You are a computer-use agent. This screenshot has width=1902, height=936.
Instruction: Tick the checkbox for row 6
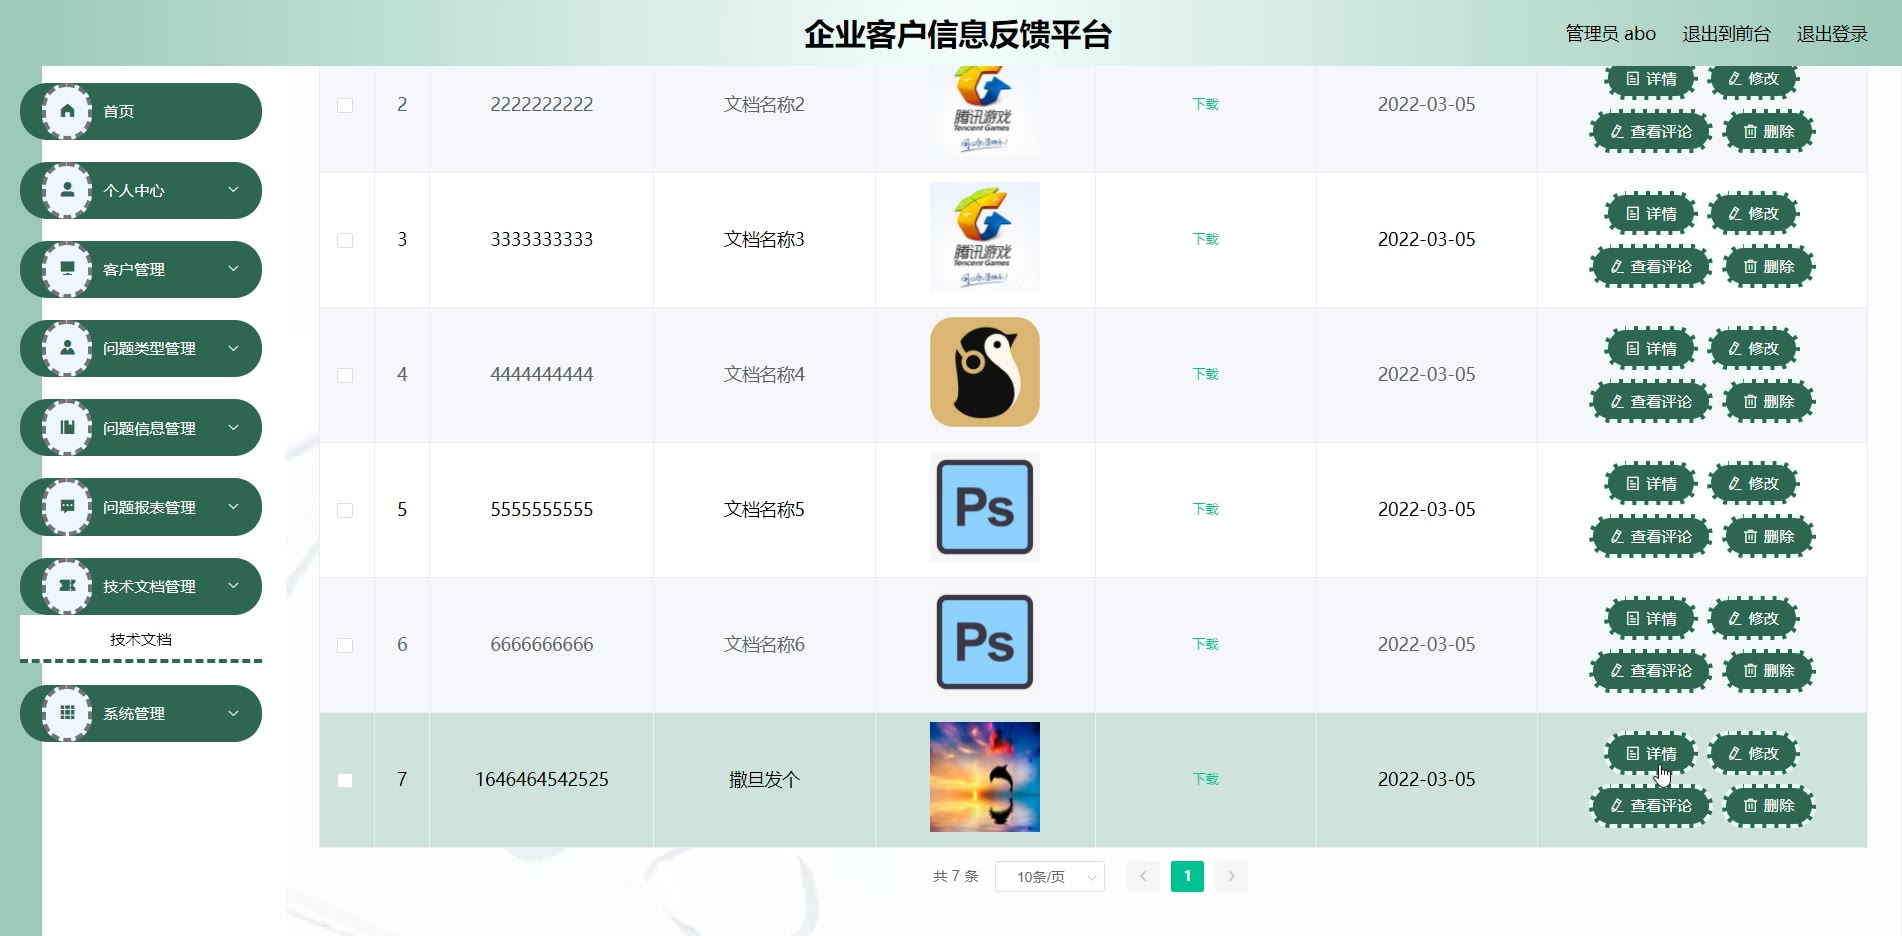pyautogui.click(x=345, y=645)
